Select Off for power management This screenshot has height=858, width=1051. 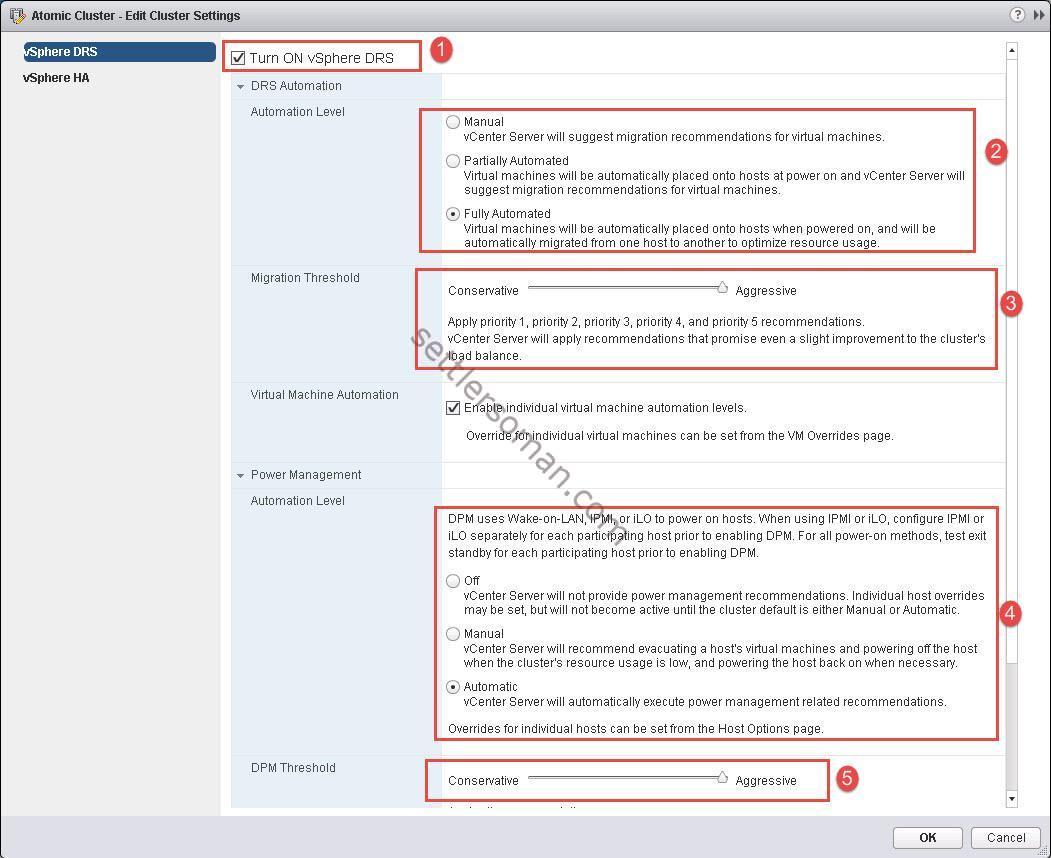click(x=453, y=580)
